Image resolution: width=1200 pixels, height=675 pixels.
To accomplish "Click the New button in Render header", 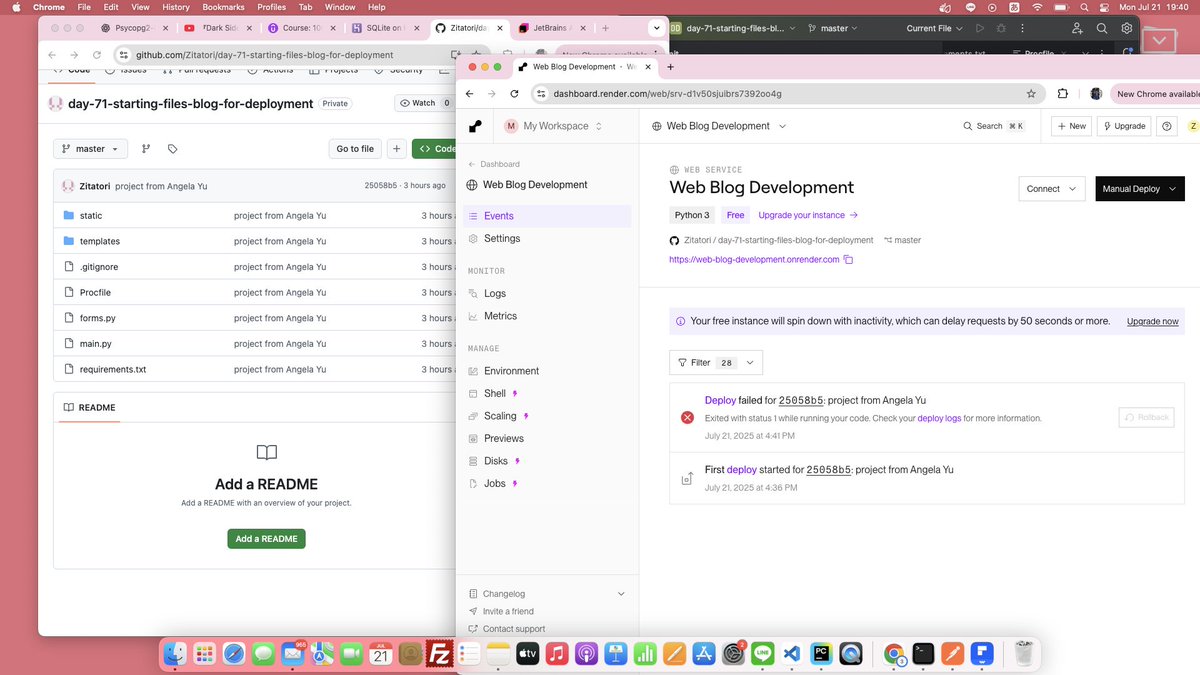I will [1071, 126].
